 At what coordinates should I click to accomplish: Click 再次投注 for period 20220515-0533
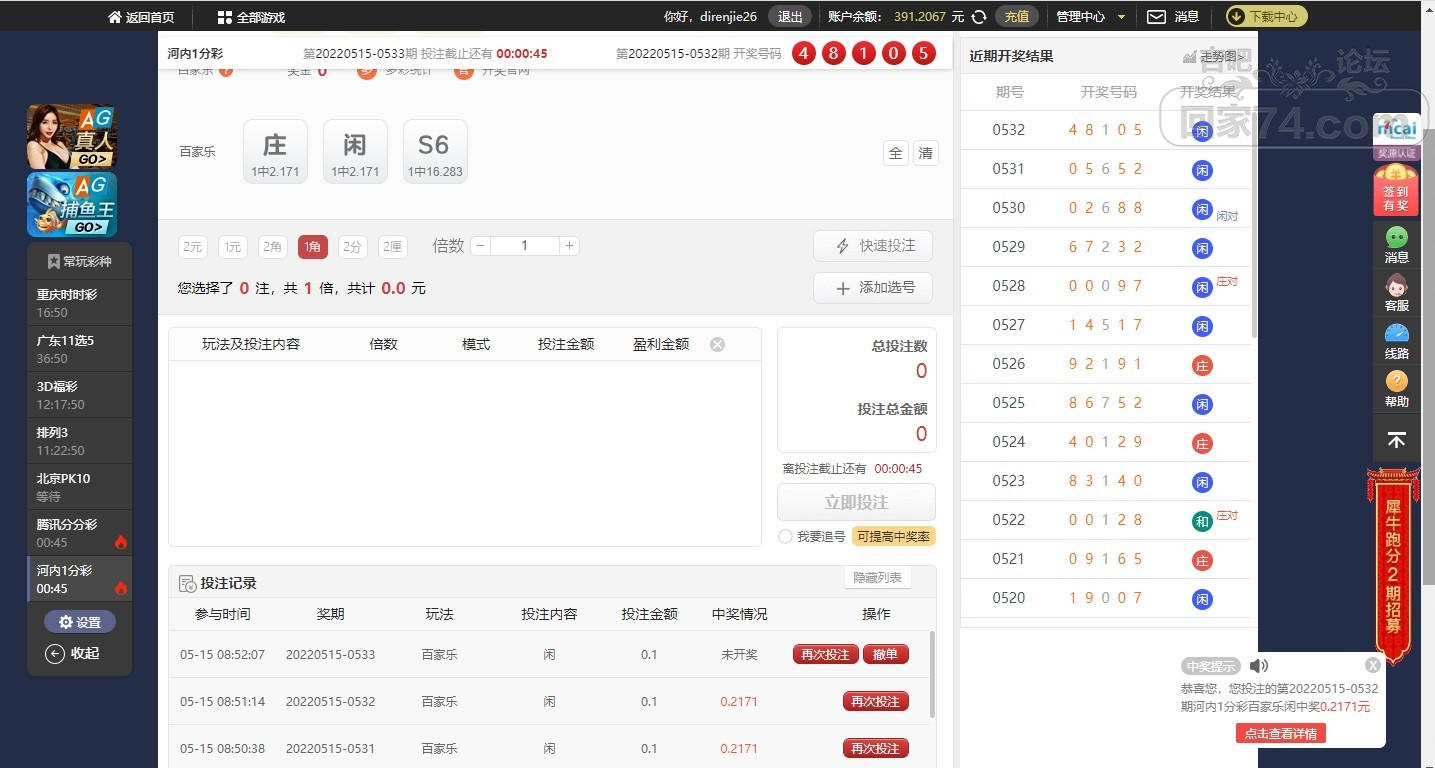(825, 655)
